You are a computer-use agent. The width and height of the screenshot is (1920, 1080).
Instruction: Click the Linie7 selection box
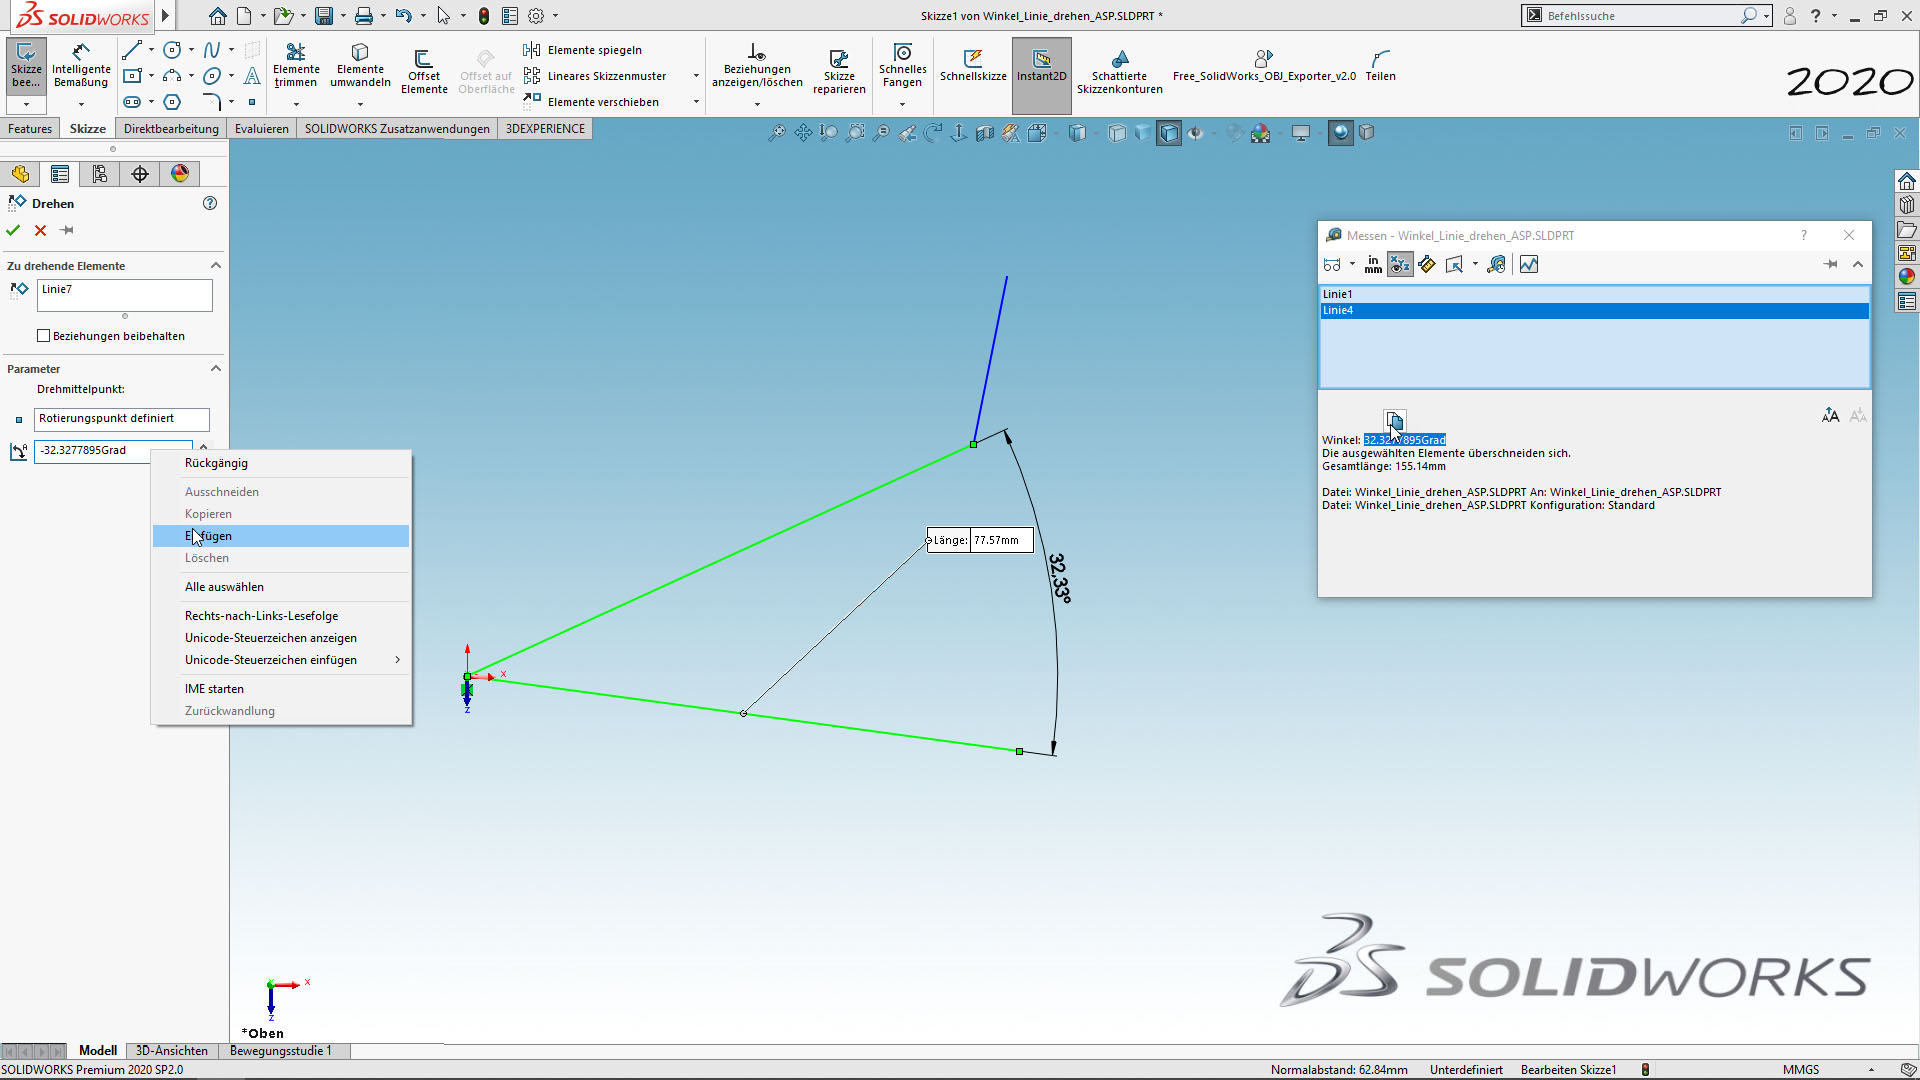[125, 295]
